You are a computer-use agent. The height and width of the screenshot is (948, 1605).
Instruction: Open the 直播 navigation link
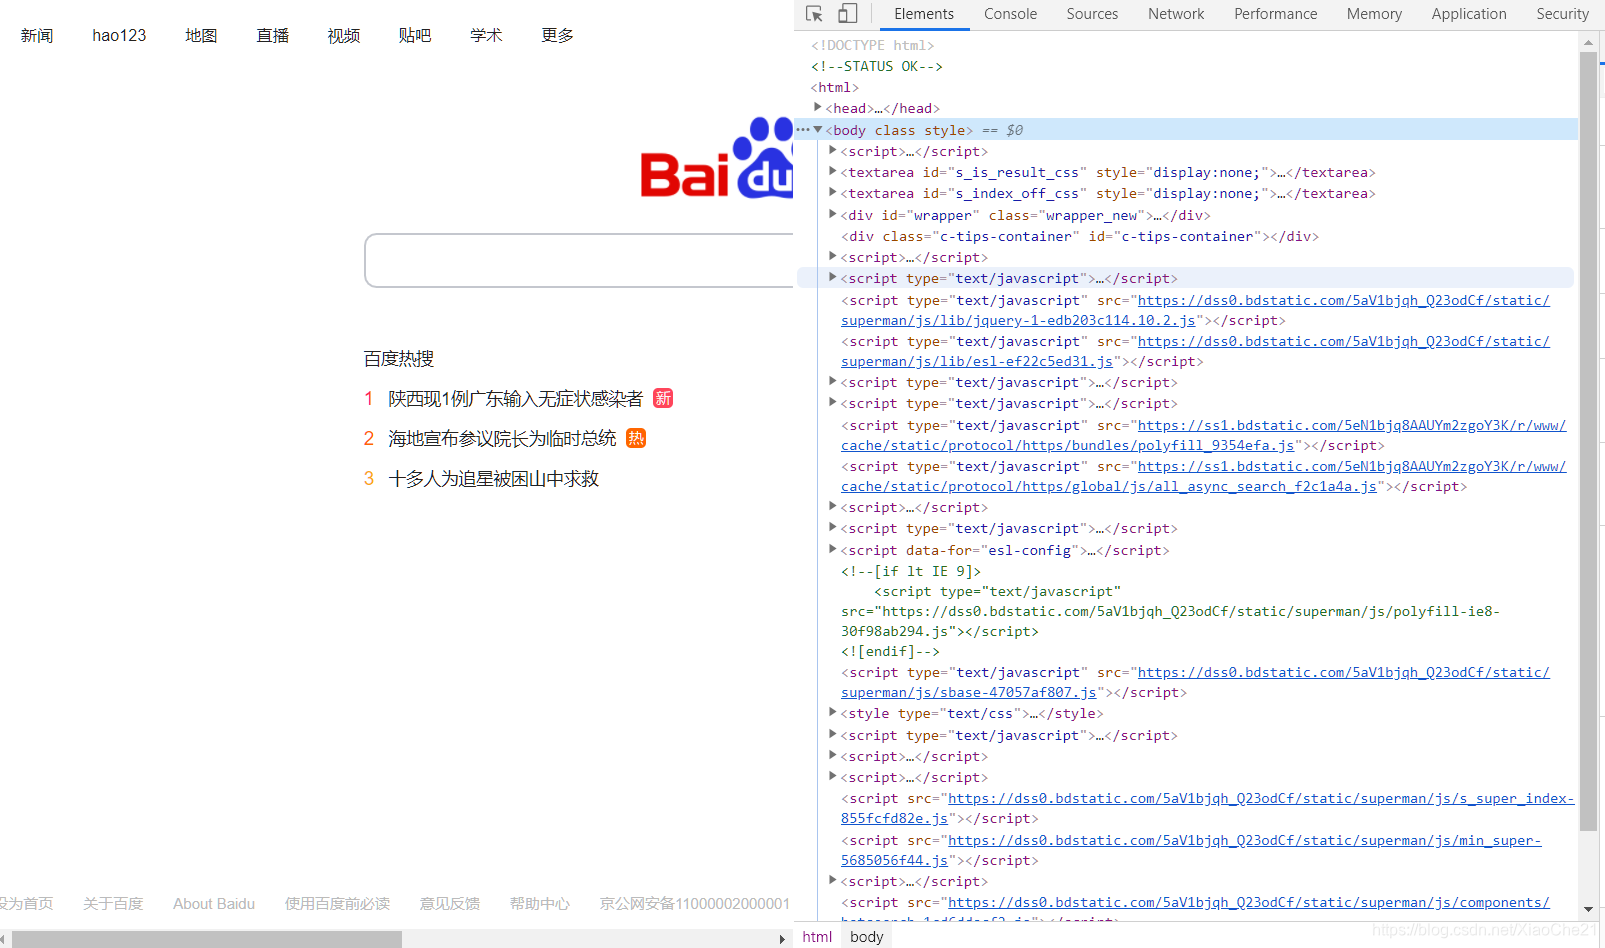point(273,35)
